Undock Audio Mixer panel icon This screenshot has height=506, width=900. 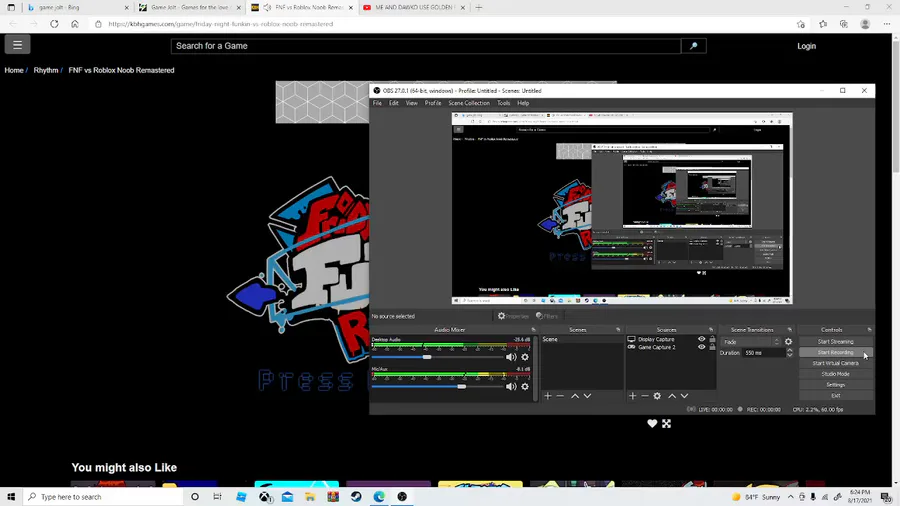point(533,330)
